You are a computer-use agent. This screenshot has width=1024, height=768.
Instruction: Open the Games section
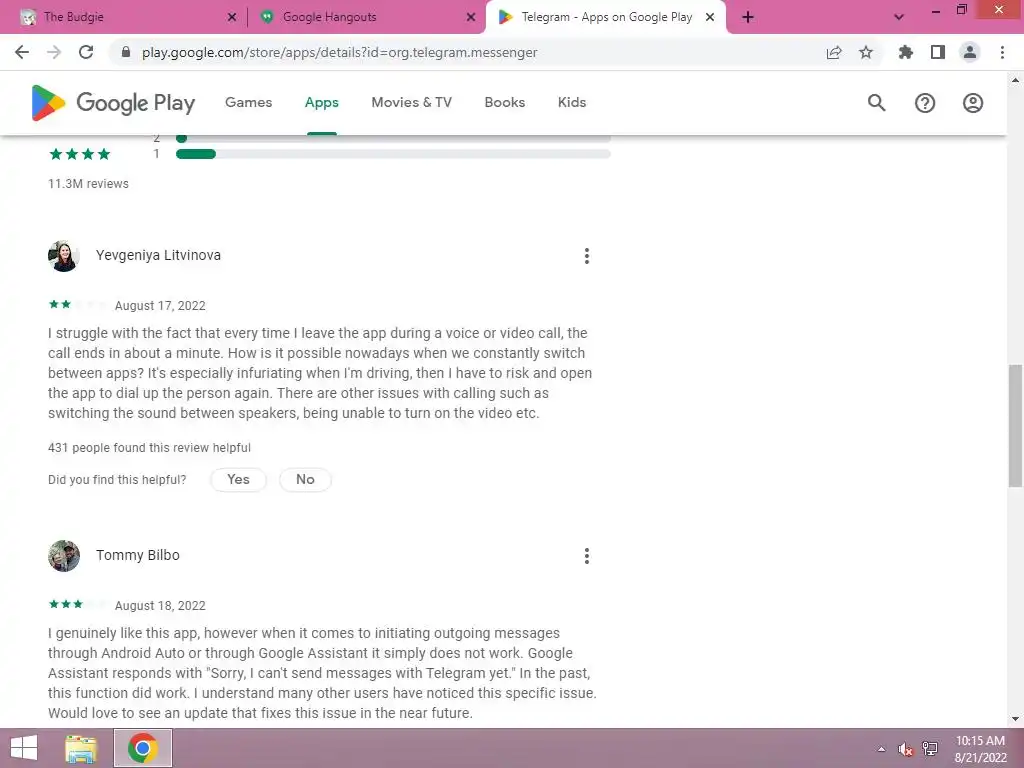coord(249,103)
